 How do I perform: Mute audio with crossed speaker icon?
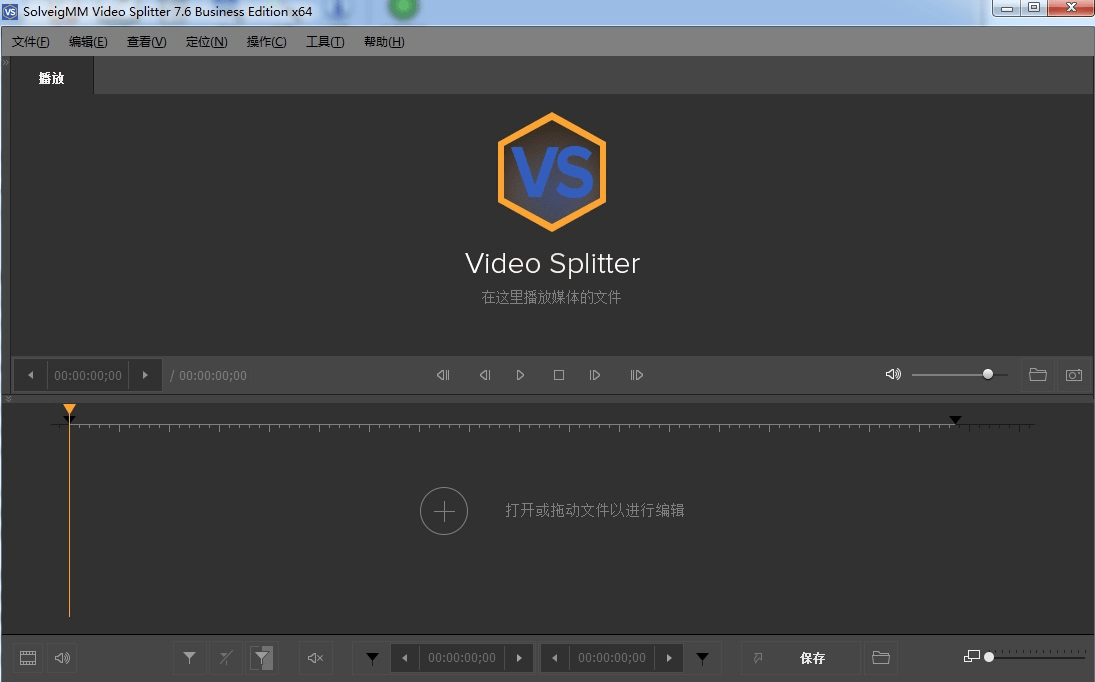point(315,658)
